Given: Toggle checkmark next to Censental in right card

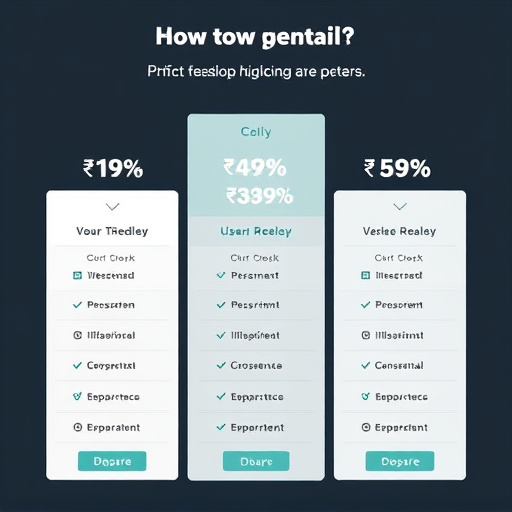Looking at the screenshot, I should (x=366, y=365).
